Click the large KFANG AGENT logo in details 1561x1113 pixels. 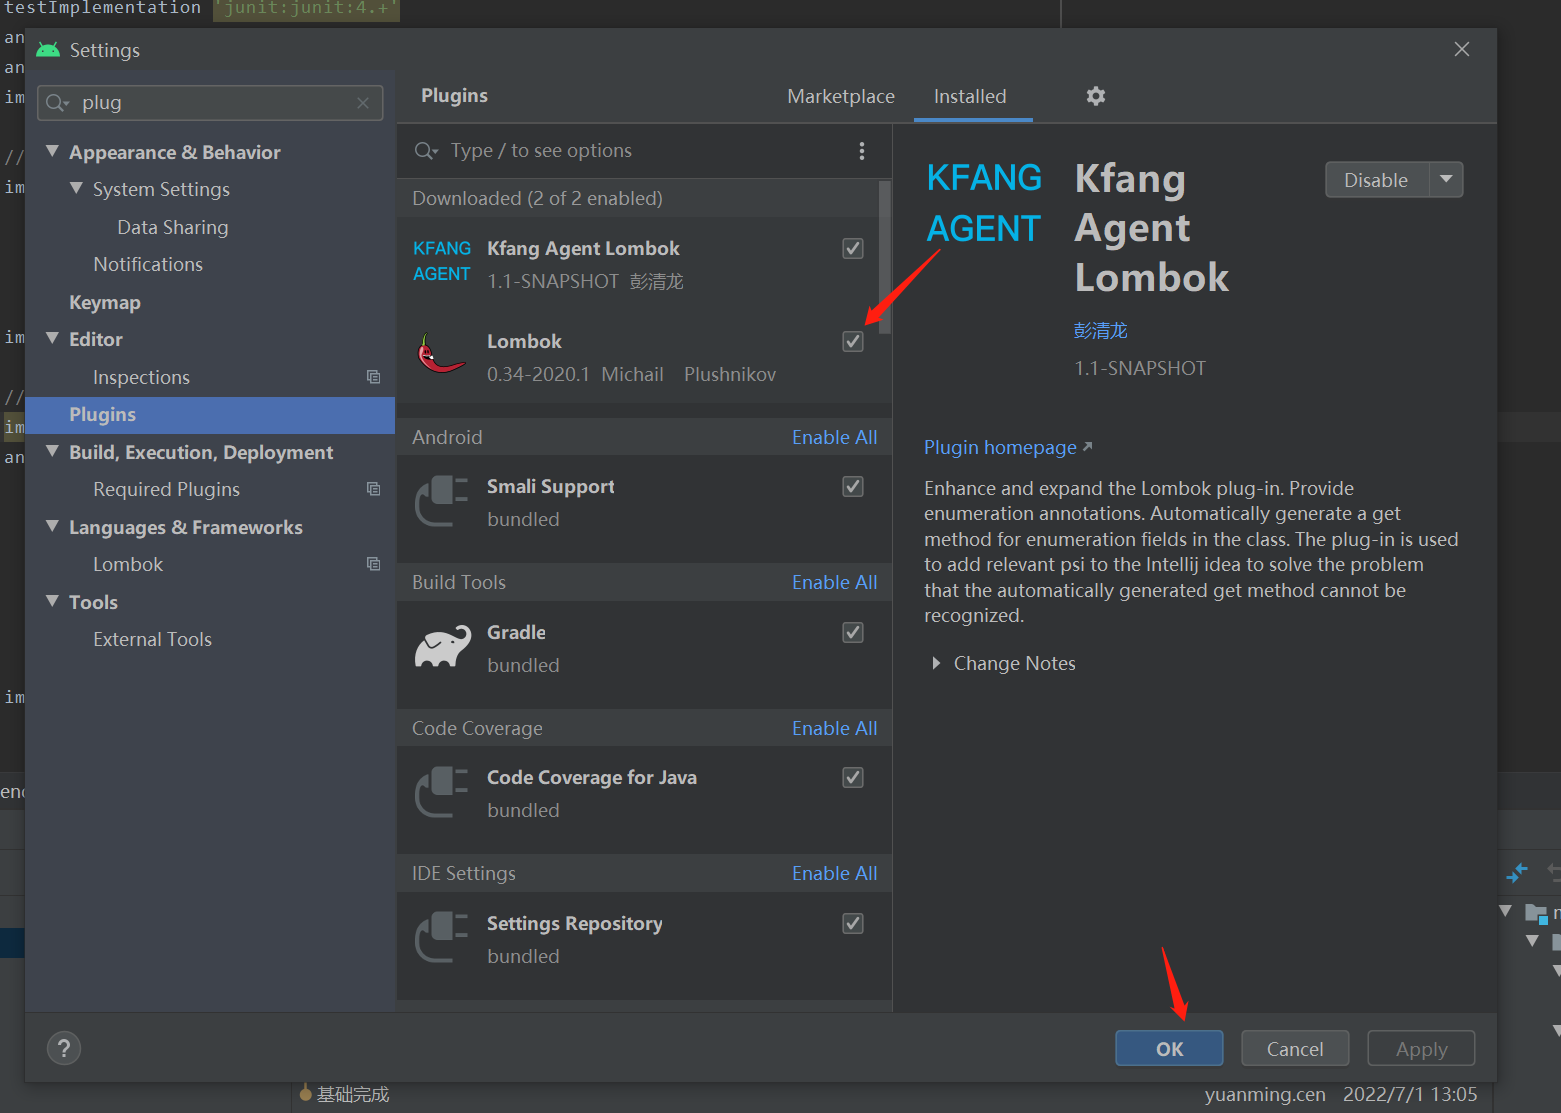[x=984, y=203]
